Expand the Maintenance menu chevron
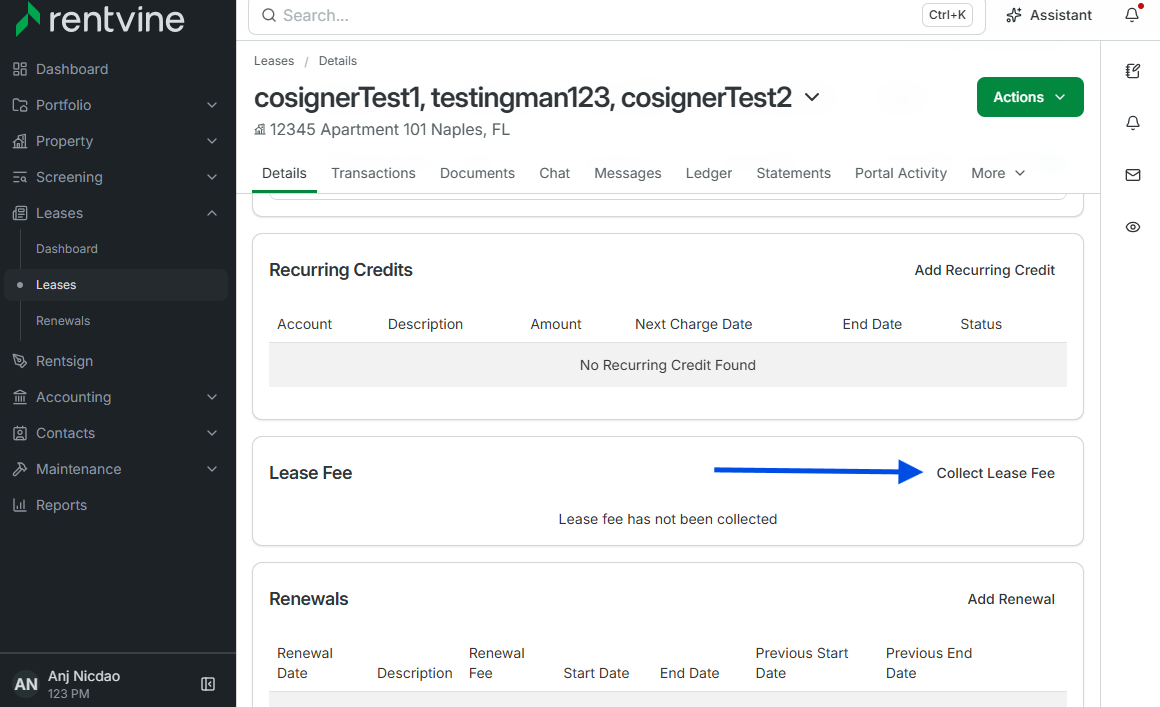The height and width of the screenshot is (707, 1160). [212, 469]
